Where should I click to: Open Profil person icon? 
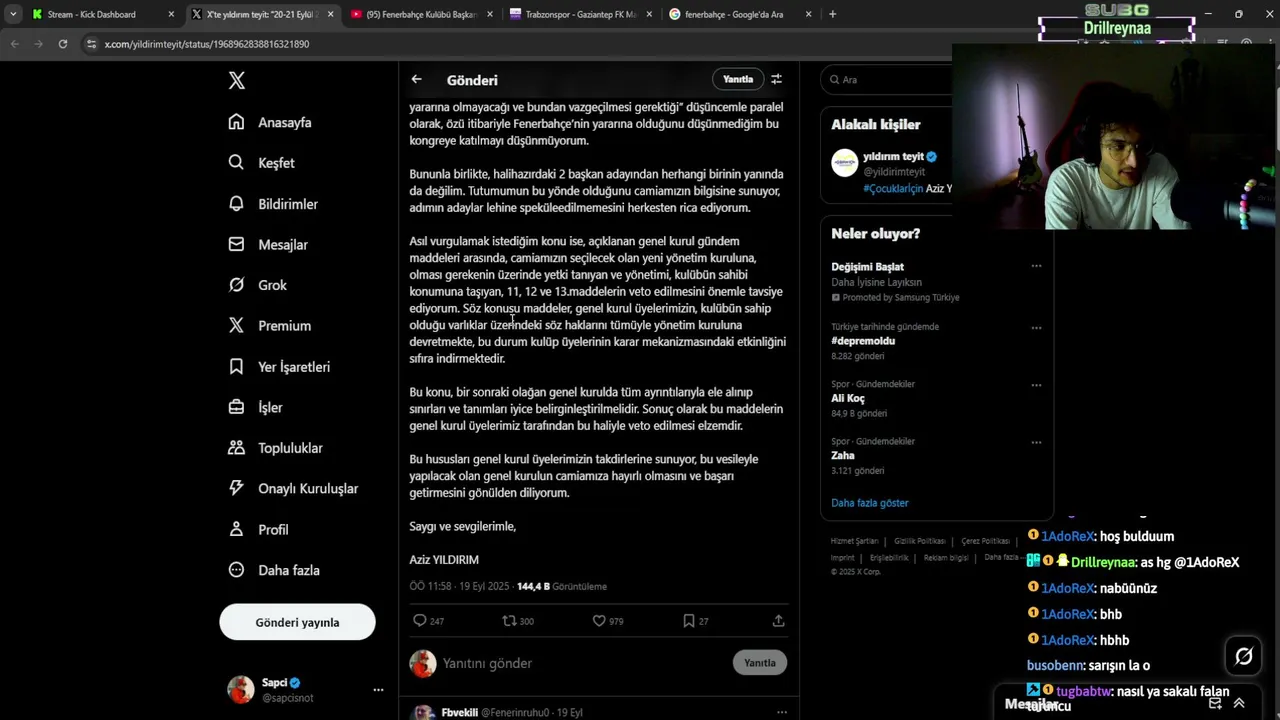(236, 529)
